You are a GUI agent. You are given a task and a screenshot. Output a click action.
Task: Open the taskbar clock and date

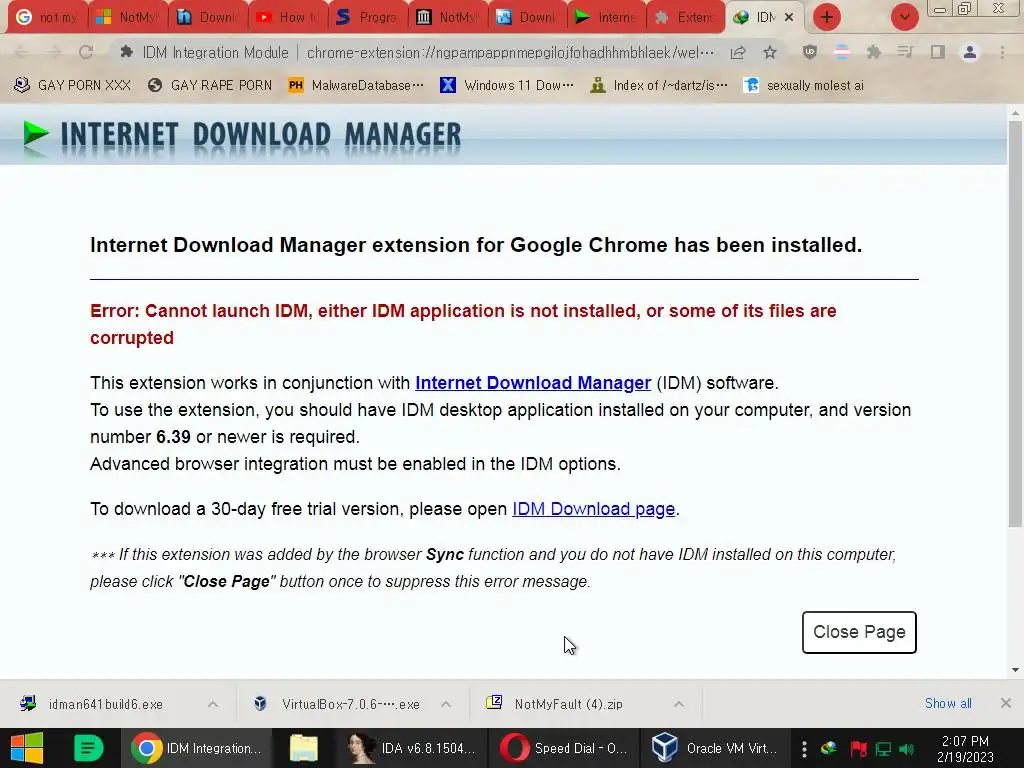point(965,748)
